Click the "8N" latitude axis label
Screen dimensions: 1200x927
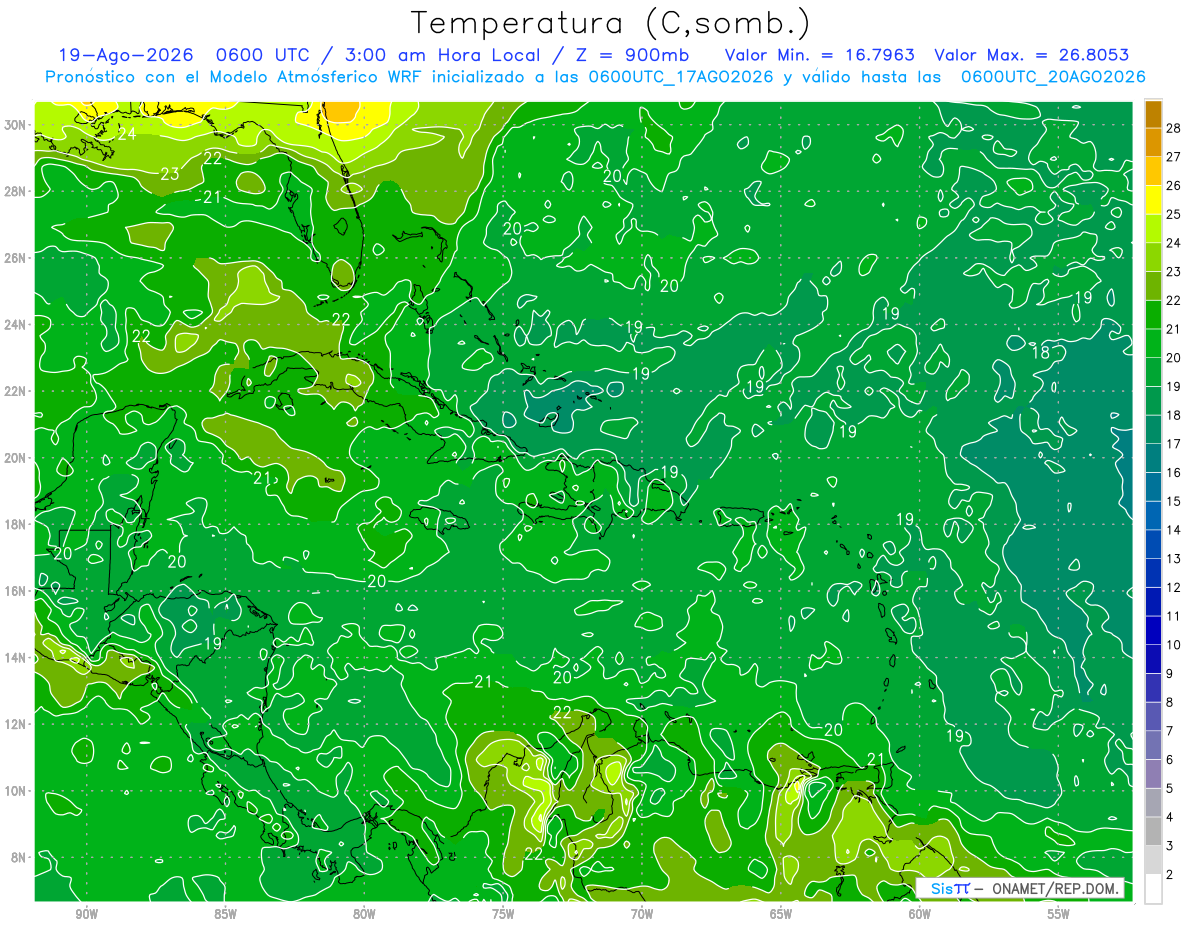(x=20, y=857)
